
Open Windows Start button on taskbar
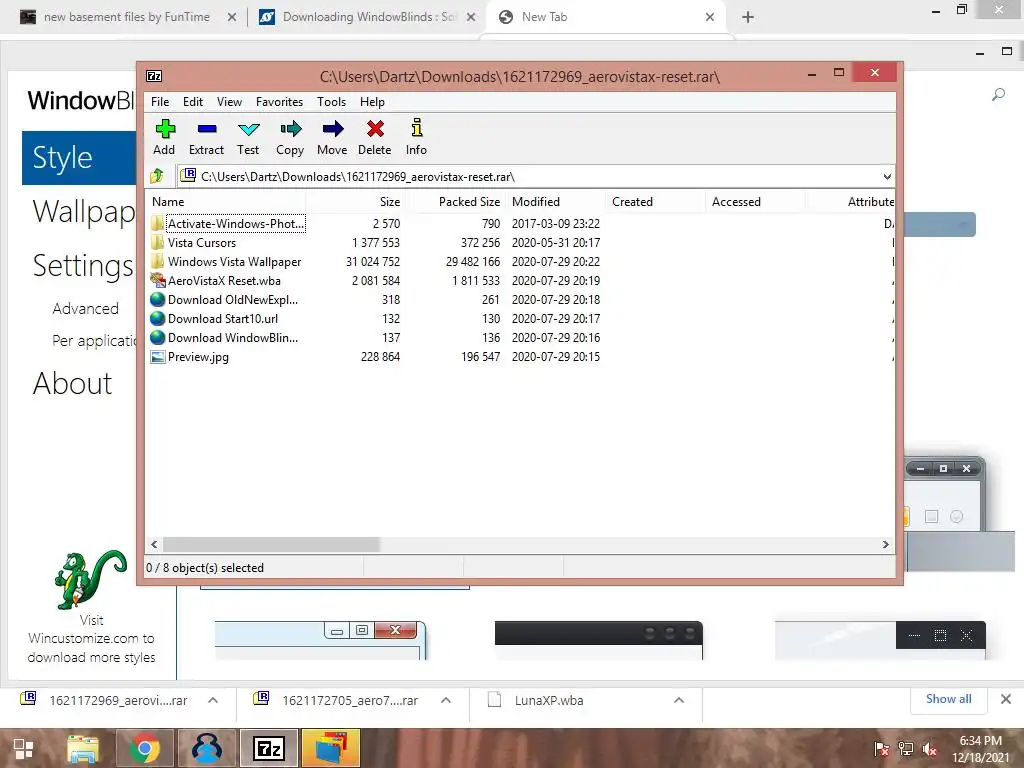point(24,748)
